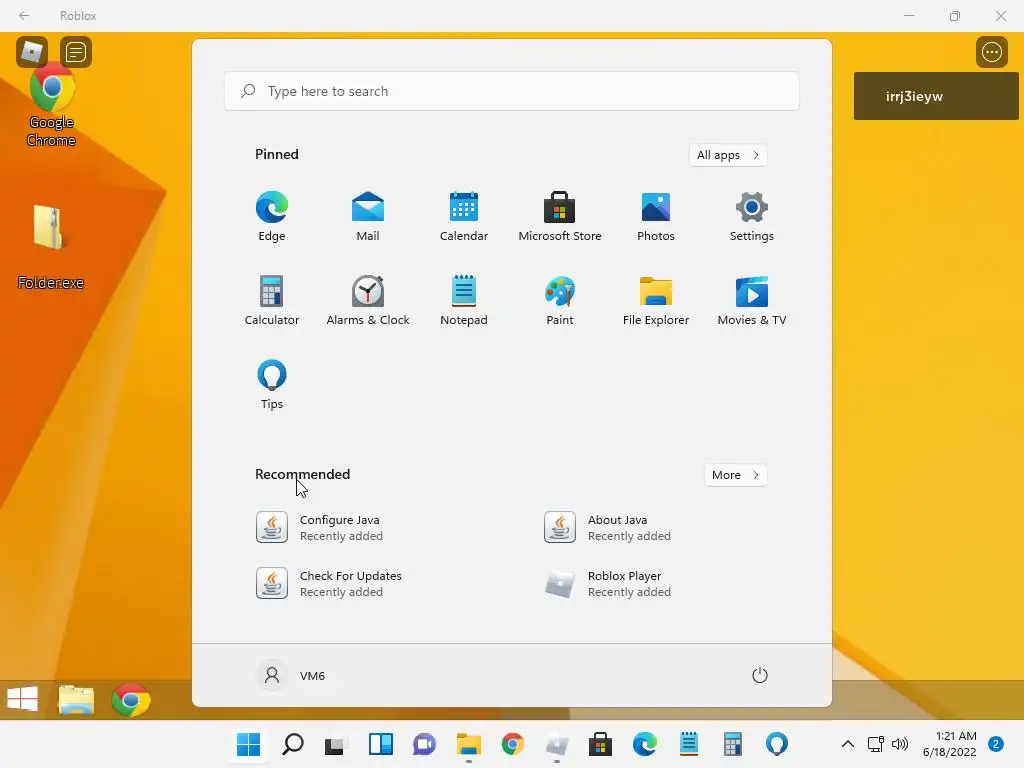Show hidden tray icons chevron
This screenshot has width=1024, height=768.
(848, 744)
